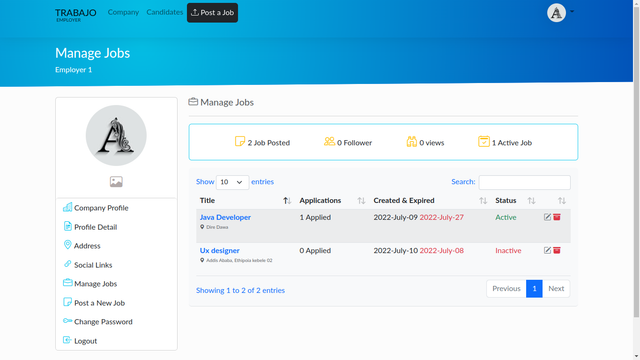
Task: Sort the table by Status column
Action: click(516, 200)
